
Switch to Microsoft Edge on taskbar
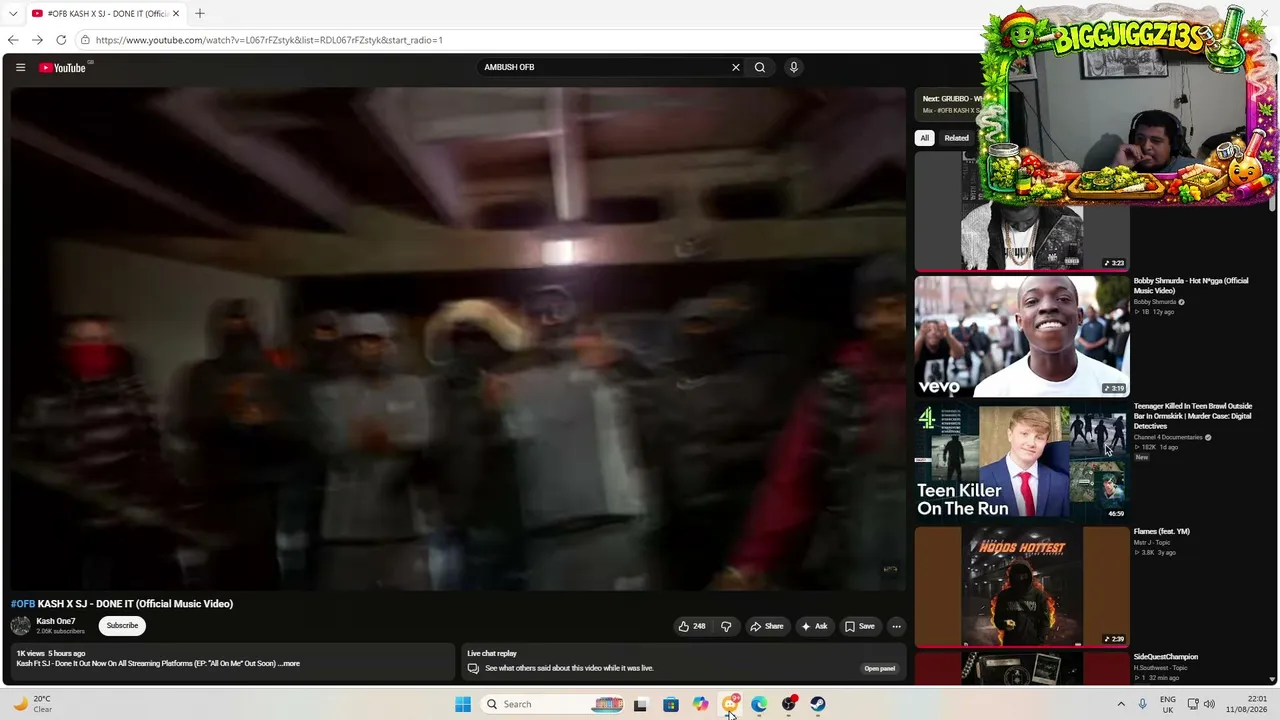tap(759, 704)
